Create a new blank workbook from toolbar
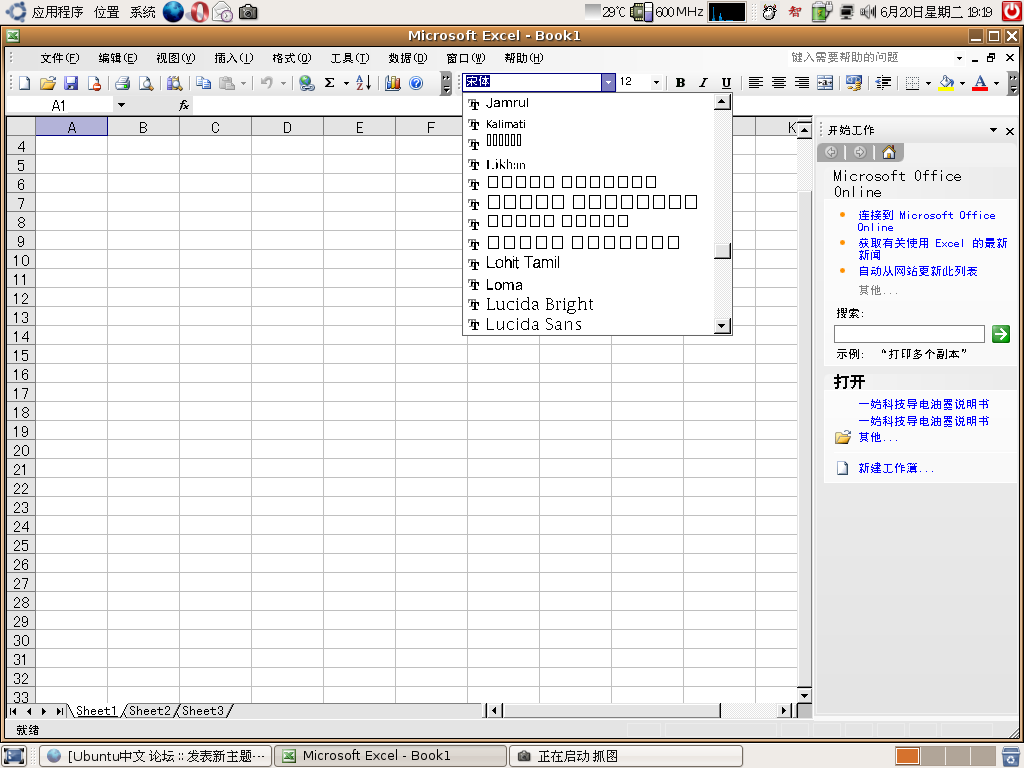The height and width of the screenshot is (768, 1024). [25, 83]
